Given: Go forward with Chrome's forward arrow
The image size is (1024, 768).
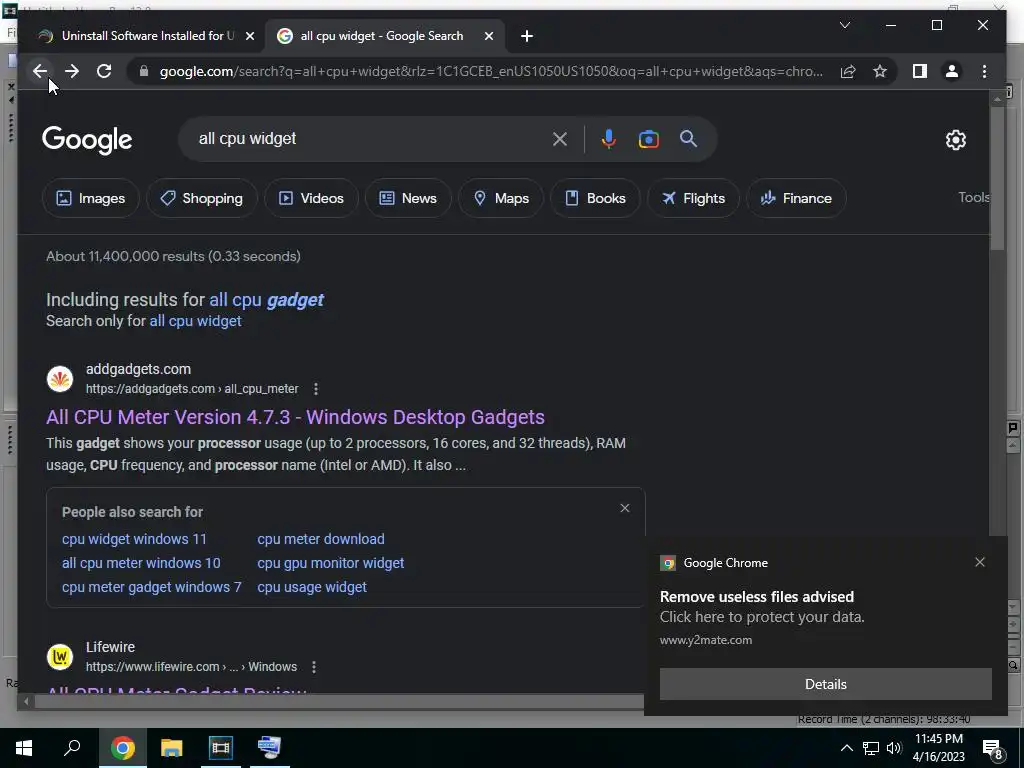Looking at the screenshot, I should 72,71.
